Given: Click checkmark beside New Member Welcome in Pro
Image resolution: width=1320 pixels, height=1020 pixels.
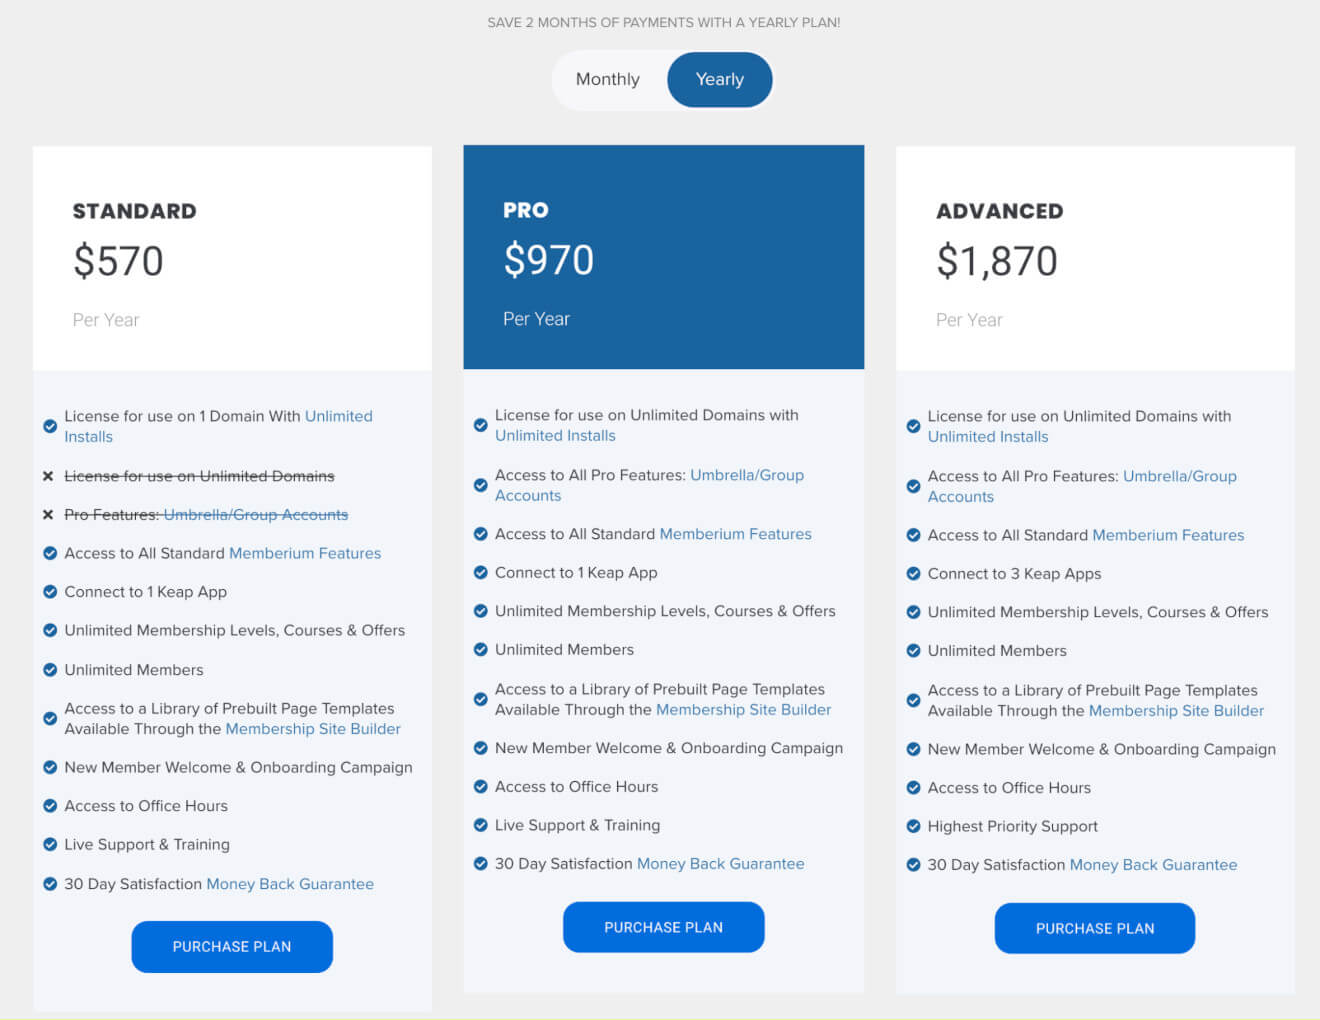Looking at the screenshot, I should tap(481, 747).
